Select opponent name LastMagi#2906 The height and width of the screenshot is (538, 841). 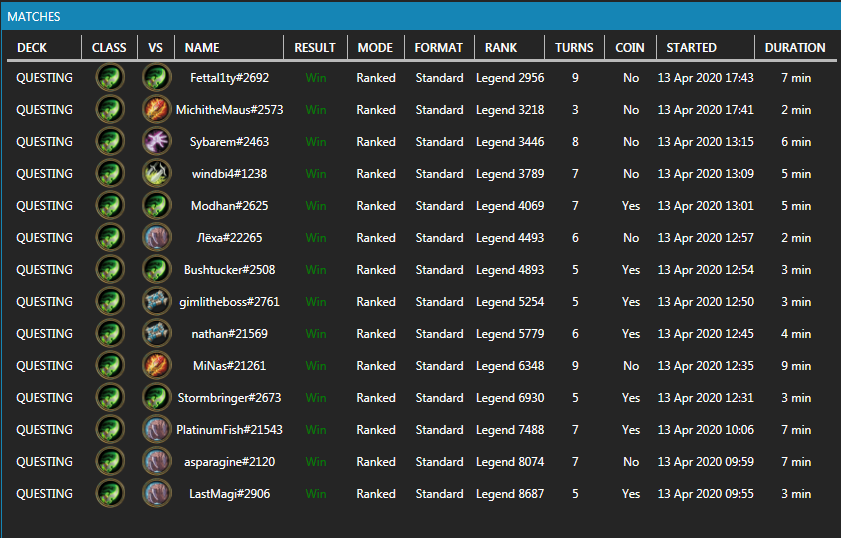pos(230,494)
